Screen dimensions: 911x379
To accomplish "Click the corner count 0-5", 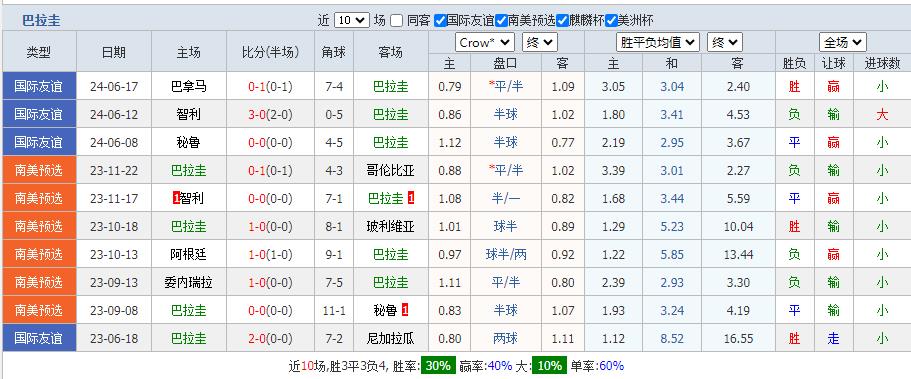I will 334,115.
